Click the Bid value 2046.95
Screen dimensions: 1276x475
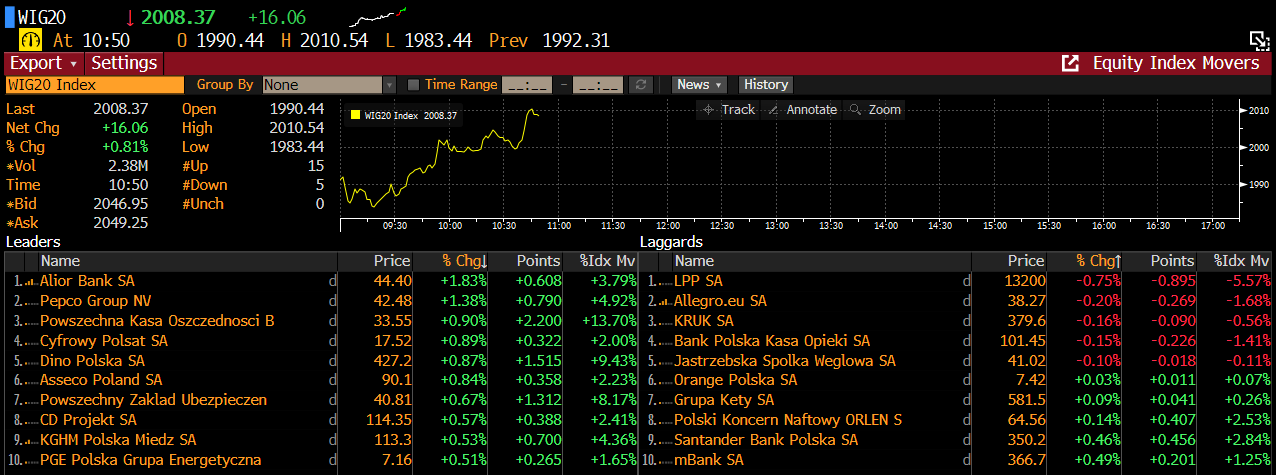pos(121,204)
